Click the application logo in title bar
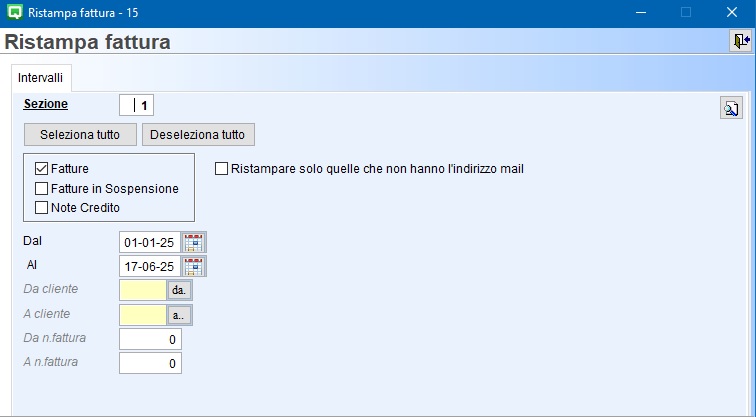Image resolution: width=756 pixels, height=417 pixels. click(15, 13)
